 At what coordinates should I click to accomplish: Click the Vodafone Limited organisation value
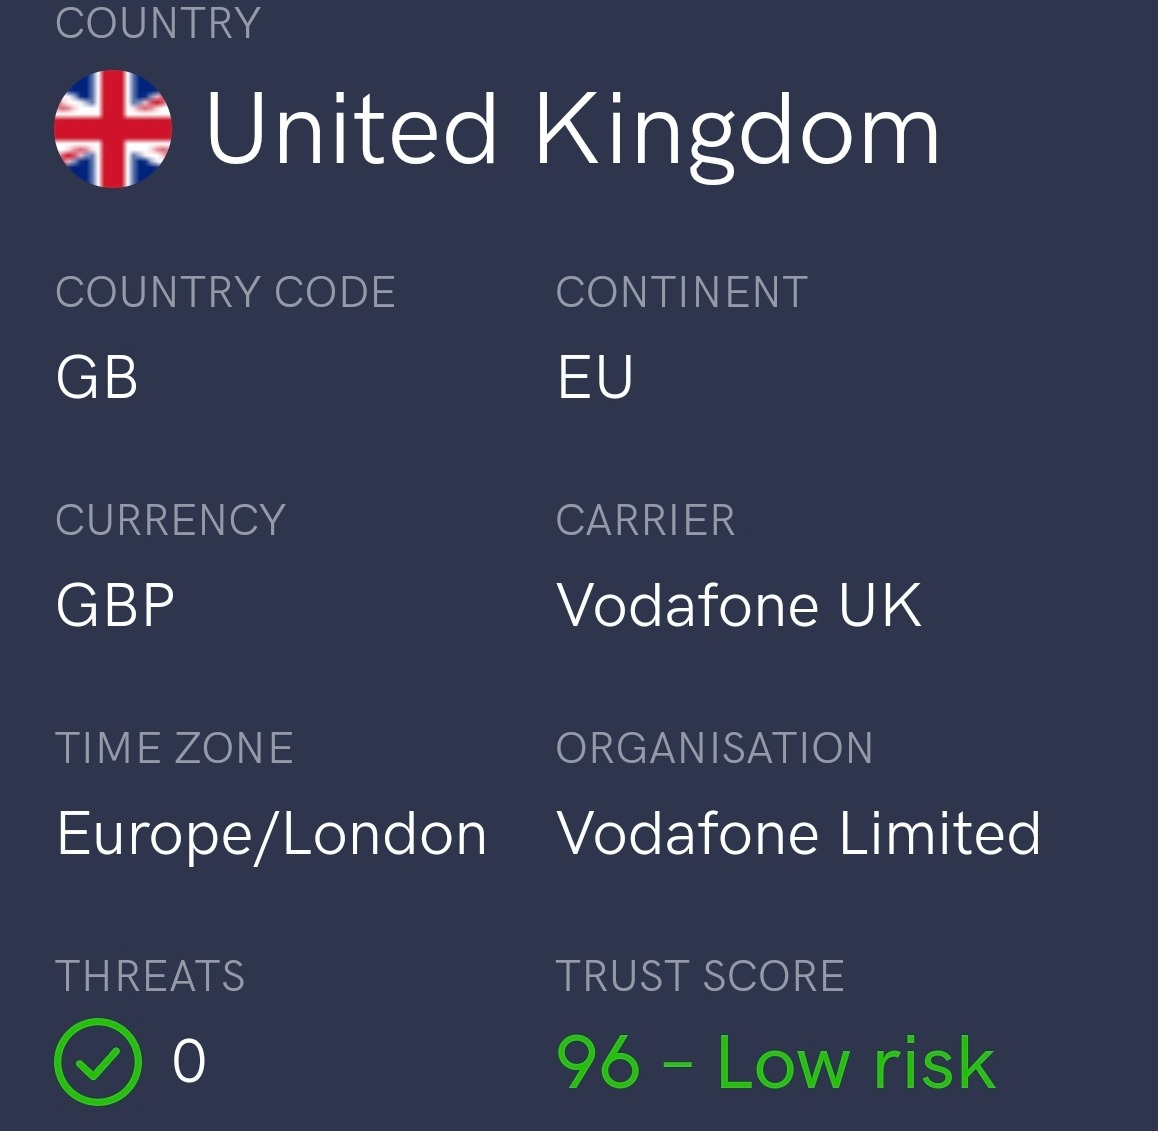click(798, 833)
